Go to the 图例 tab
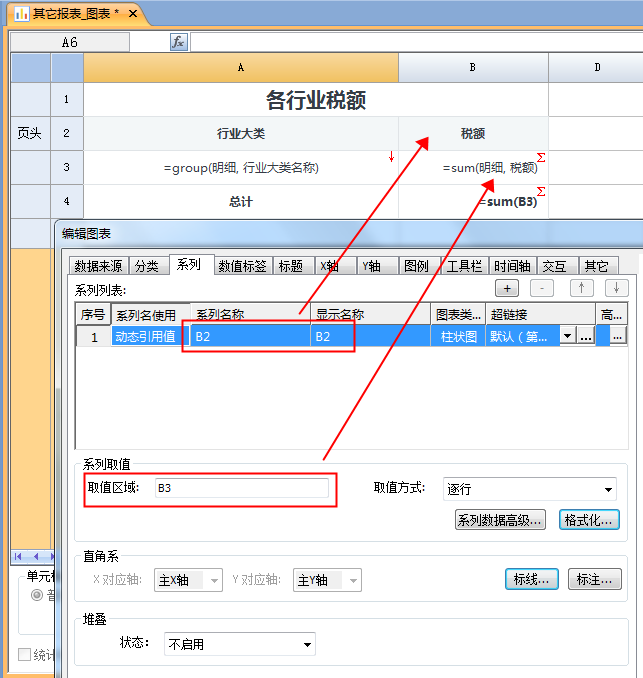Image resolution: width=643 pixels, height=678 pixels. pos(416,266)
